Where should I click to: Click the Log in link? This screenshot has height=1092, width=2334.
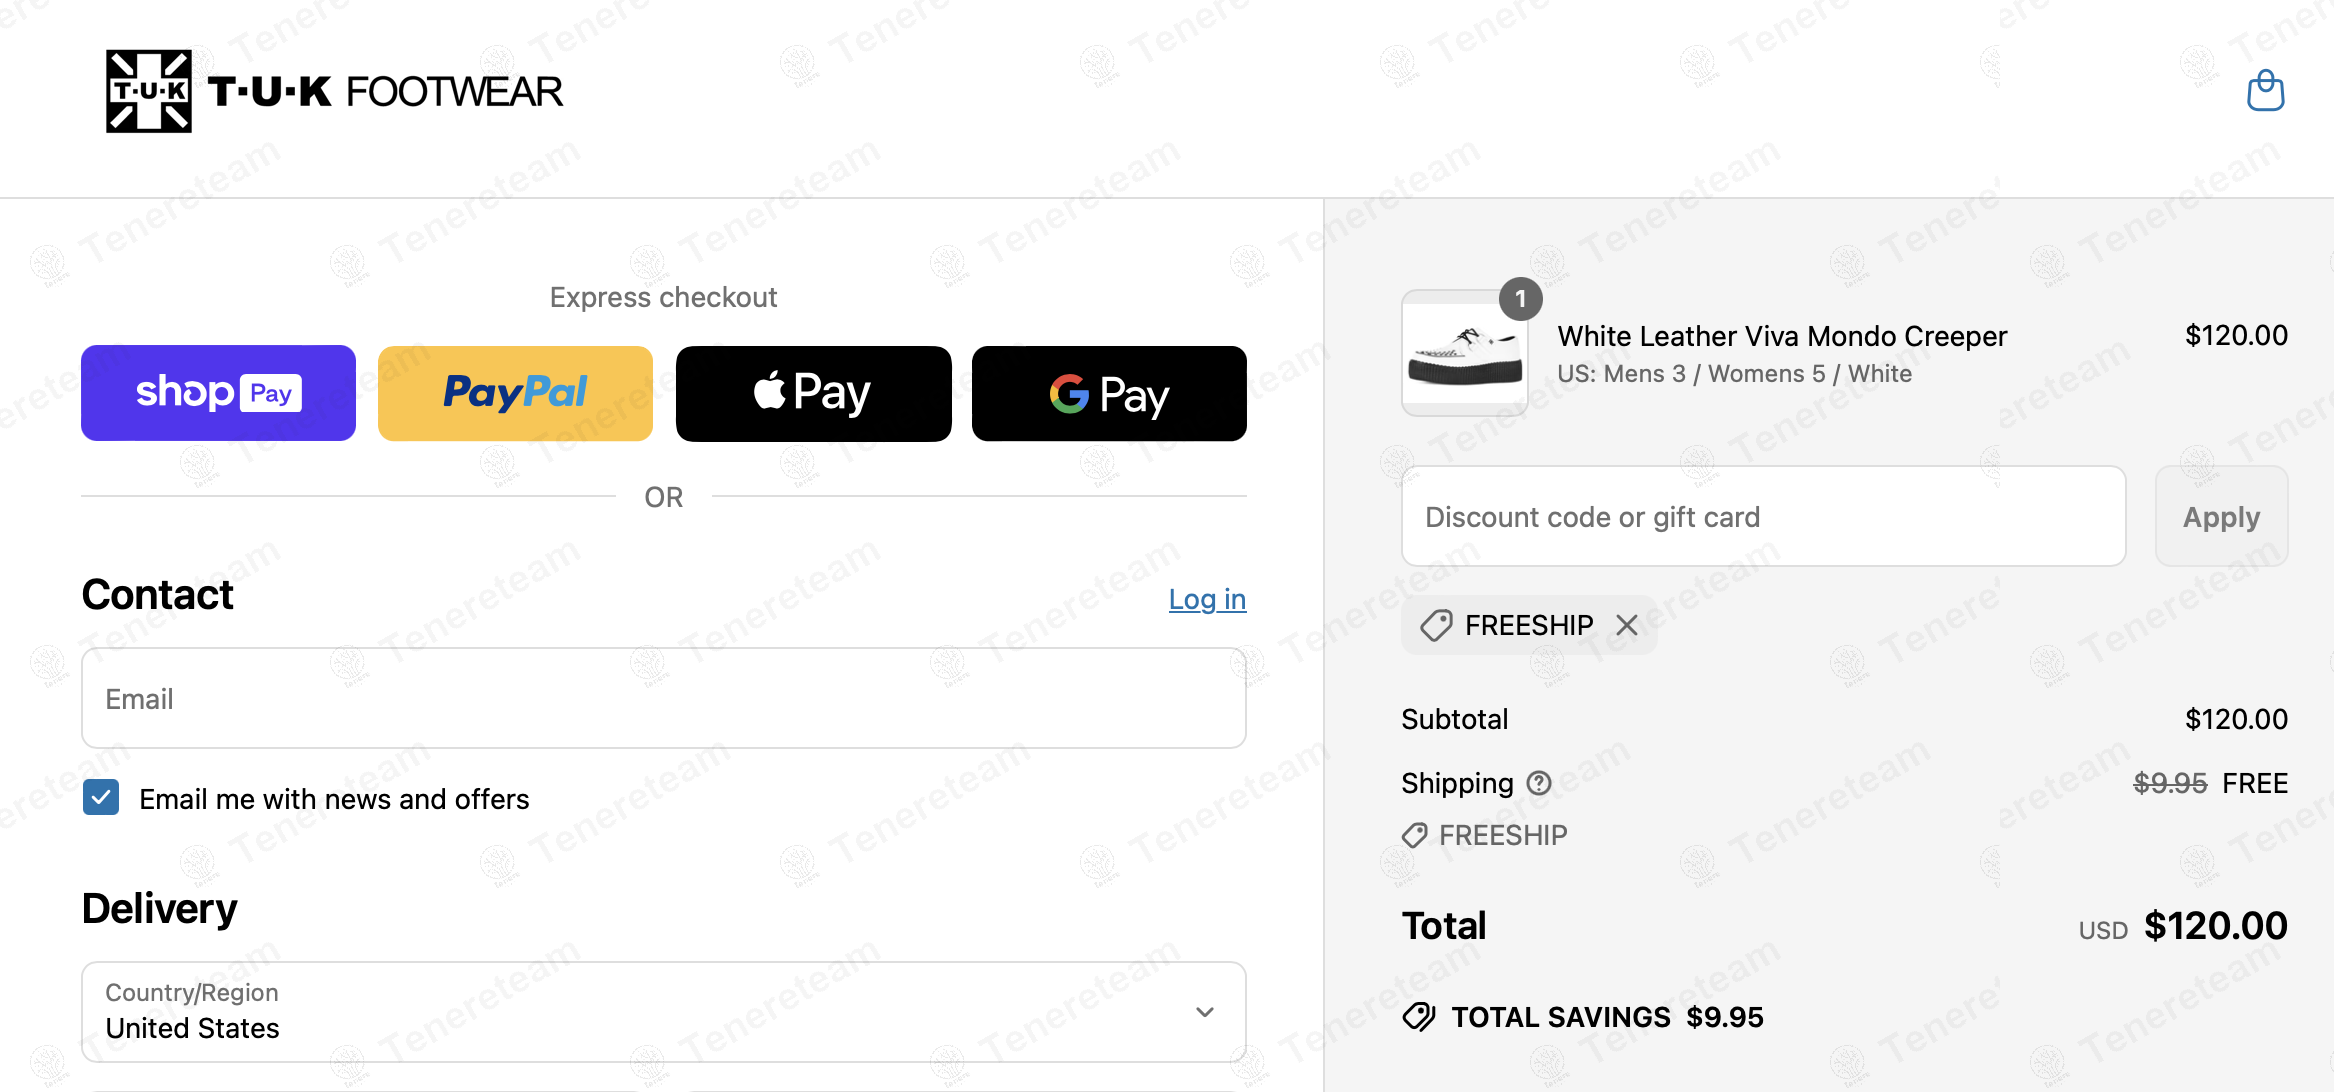coord(1207,599)
